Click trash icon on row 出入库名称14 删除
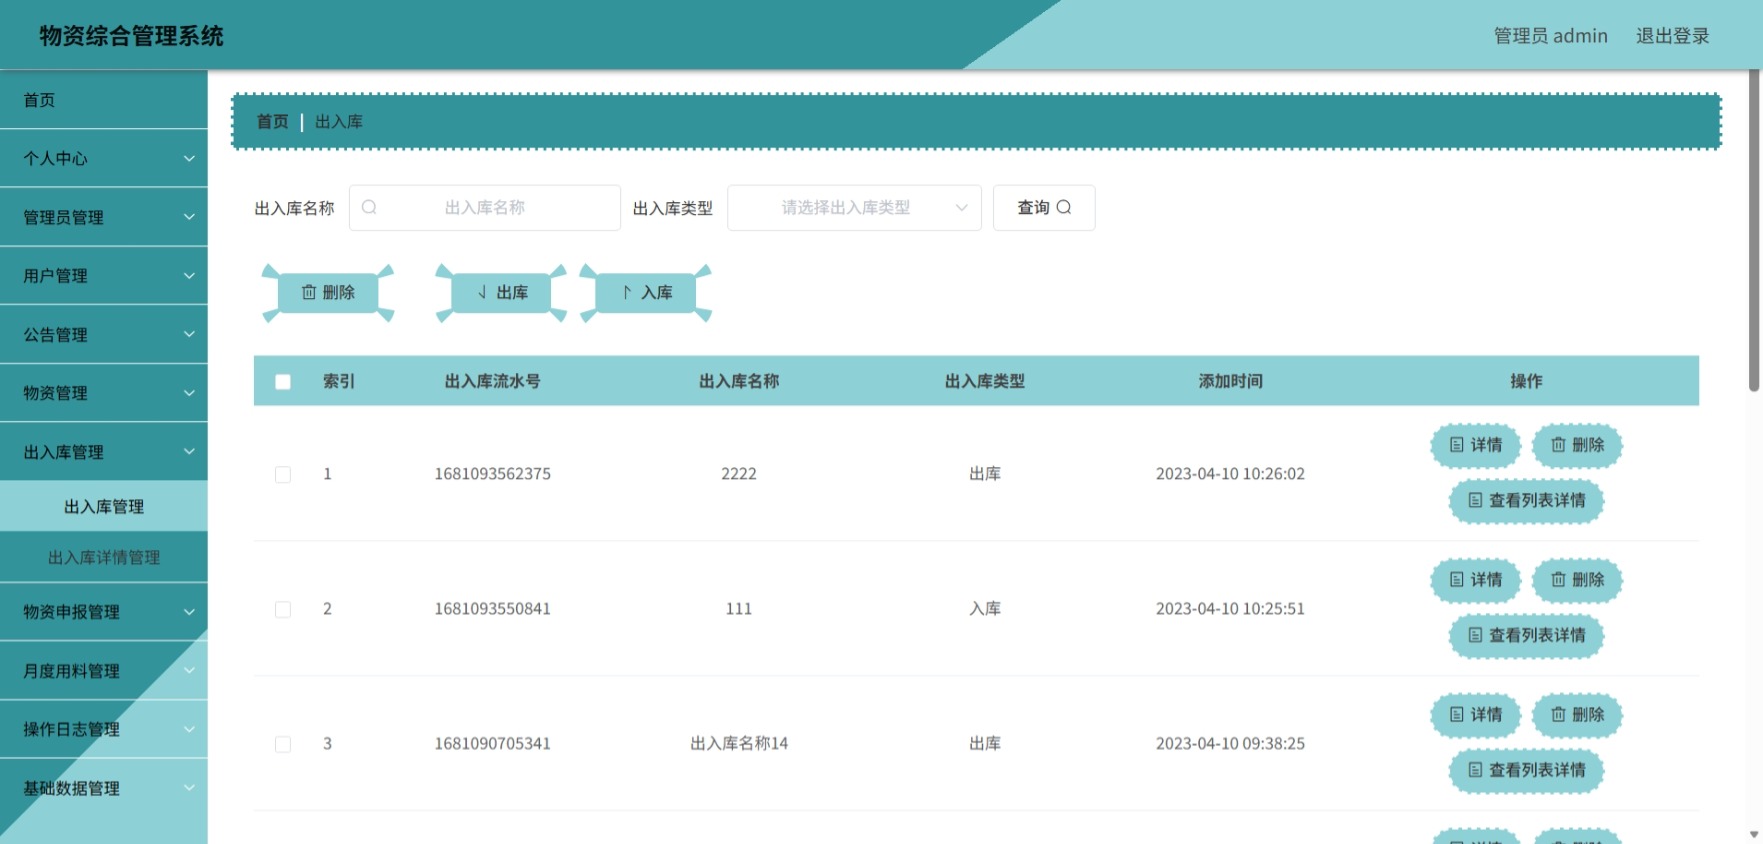 point(1558,715)
